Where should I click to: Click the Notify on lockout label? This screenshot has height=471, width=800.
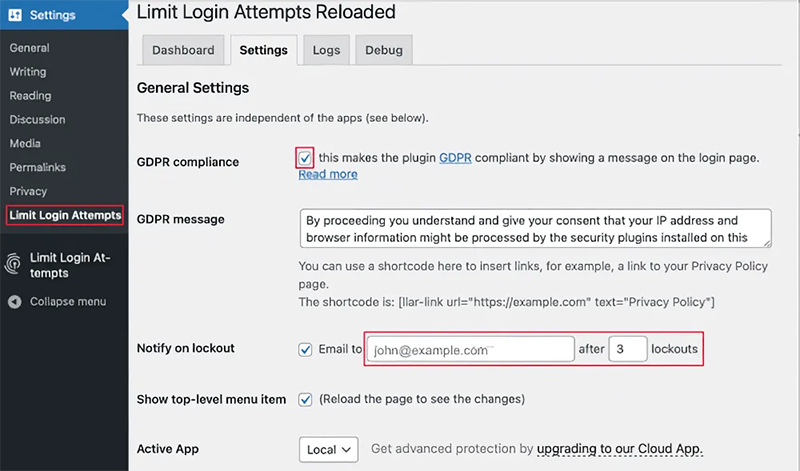pyautogui.click(x=186, y=348)
